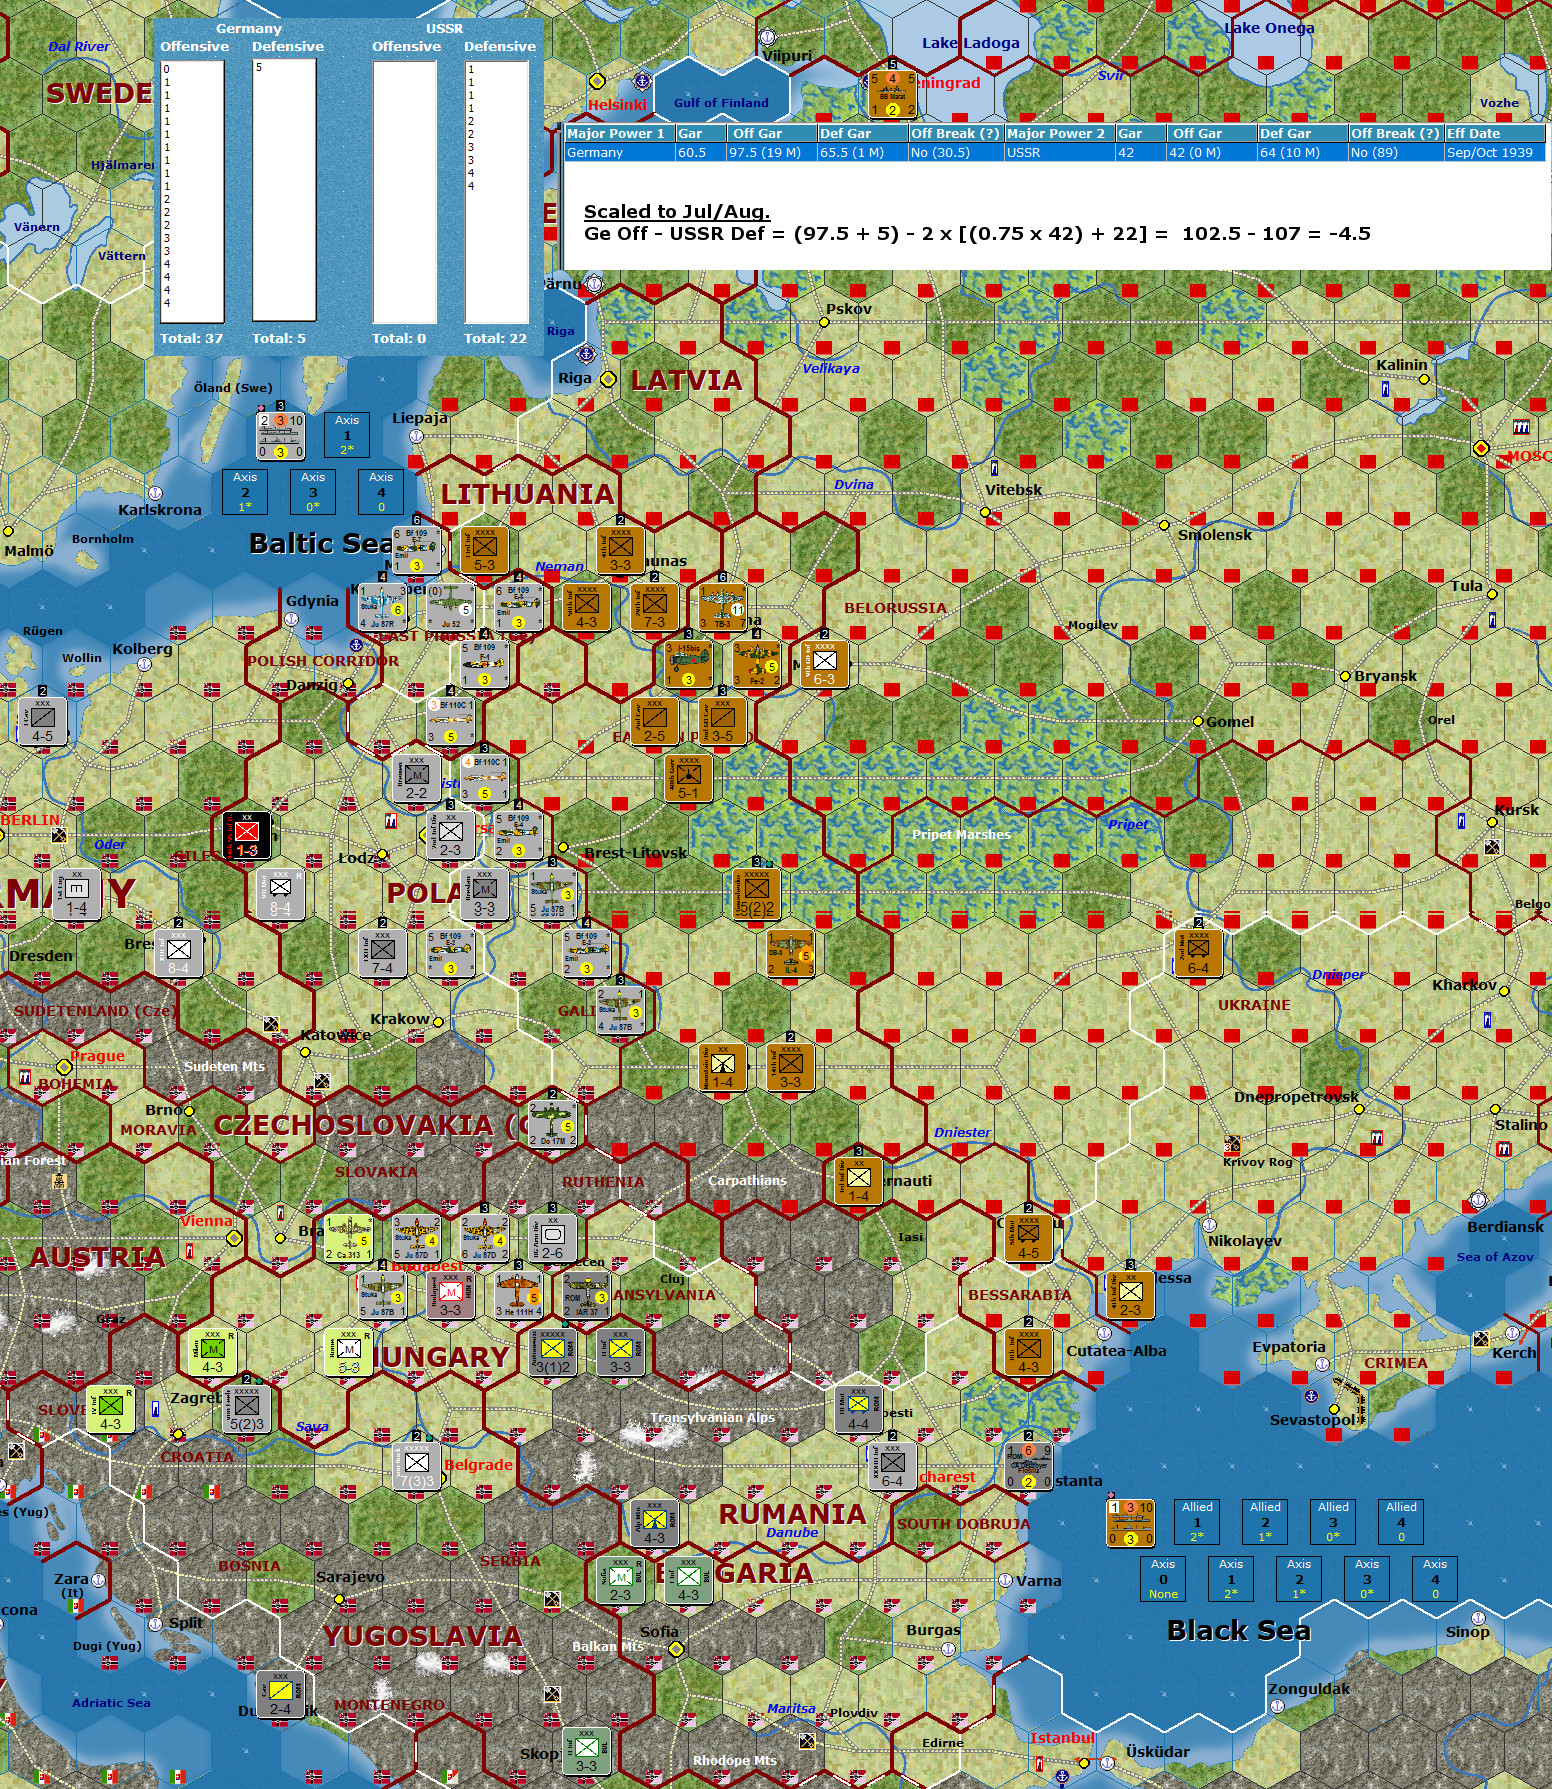Select the Bf 109 F-1 fighter counter
Viewport: 1552px width, 1789px height.
[485, 663]
